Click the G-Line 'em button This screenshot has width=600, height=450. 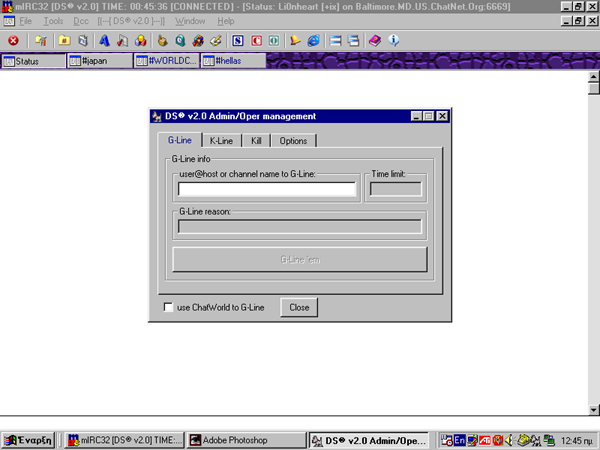(x=300, y=259)
